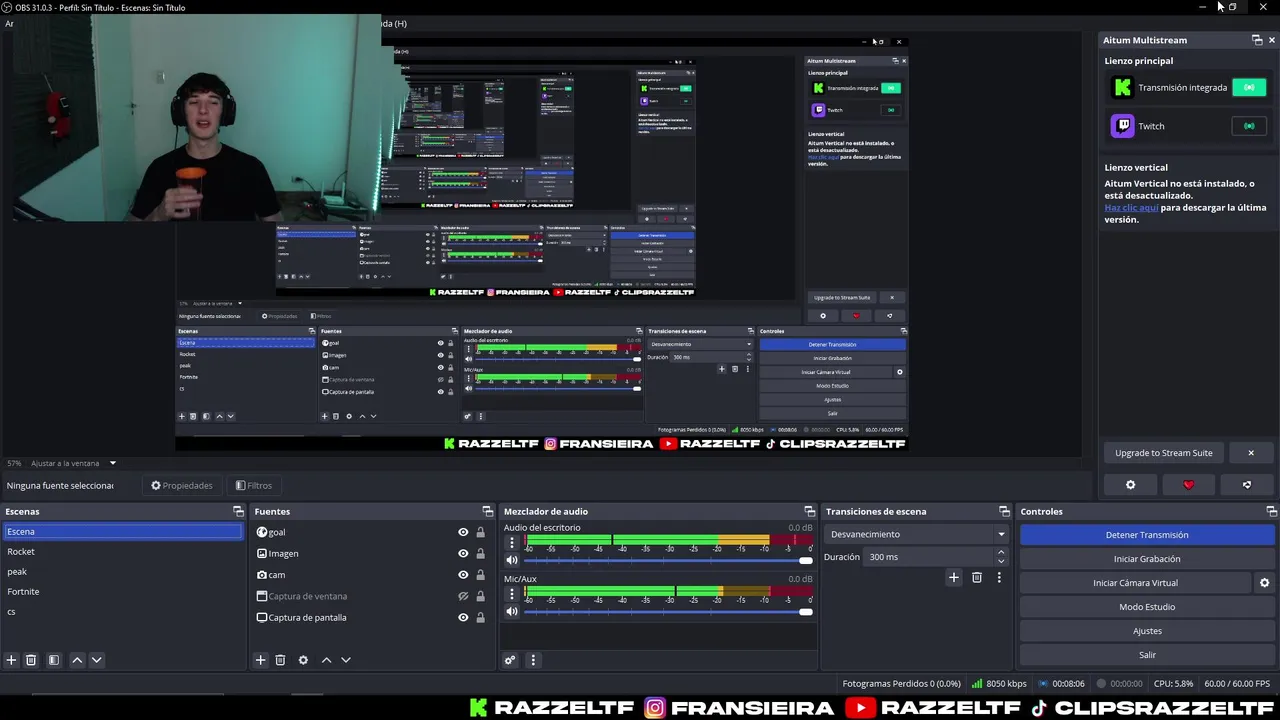
Task: Show the Captura de ventana source
Action: [463, 596]
